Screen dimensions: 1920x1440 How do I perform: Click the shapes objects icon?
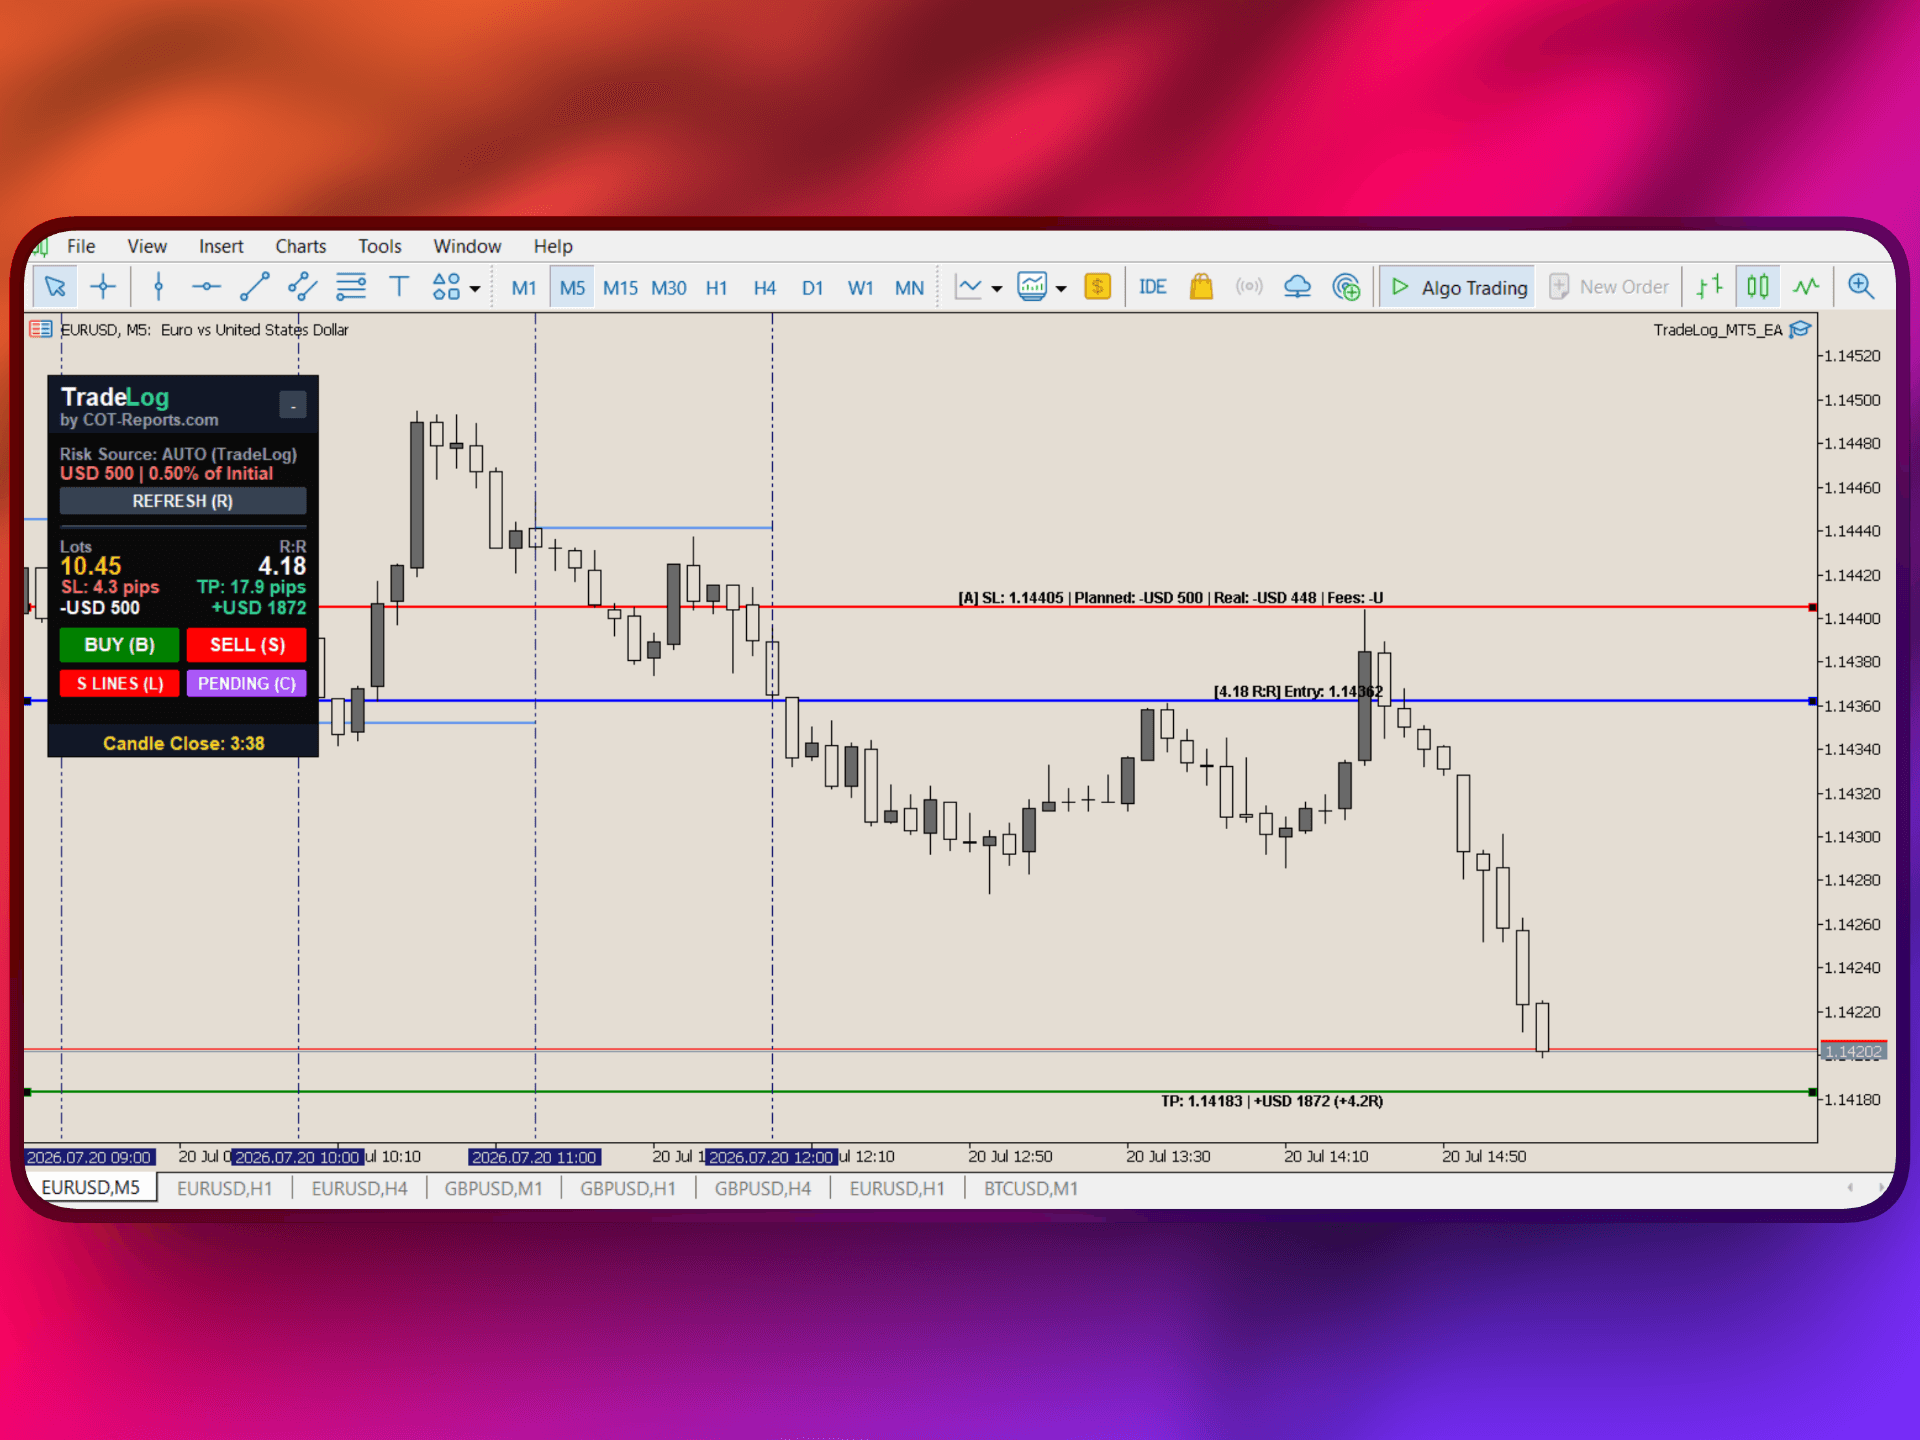click(446, 288)
